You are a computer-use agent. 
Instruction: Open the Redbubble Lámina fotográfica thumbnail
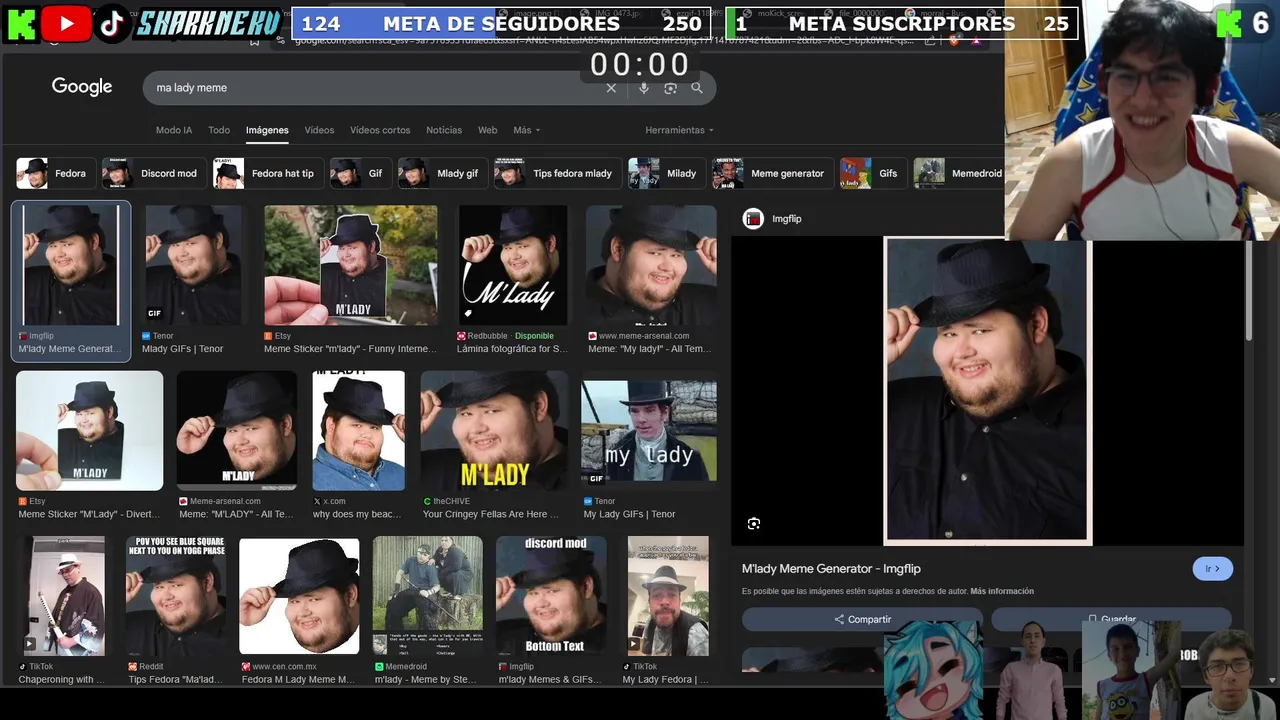[x=513, y=265]
